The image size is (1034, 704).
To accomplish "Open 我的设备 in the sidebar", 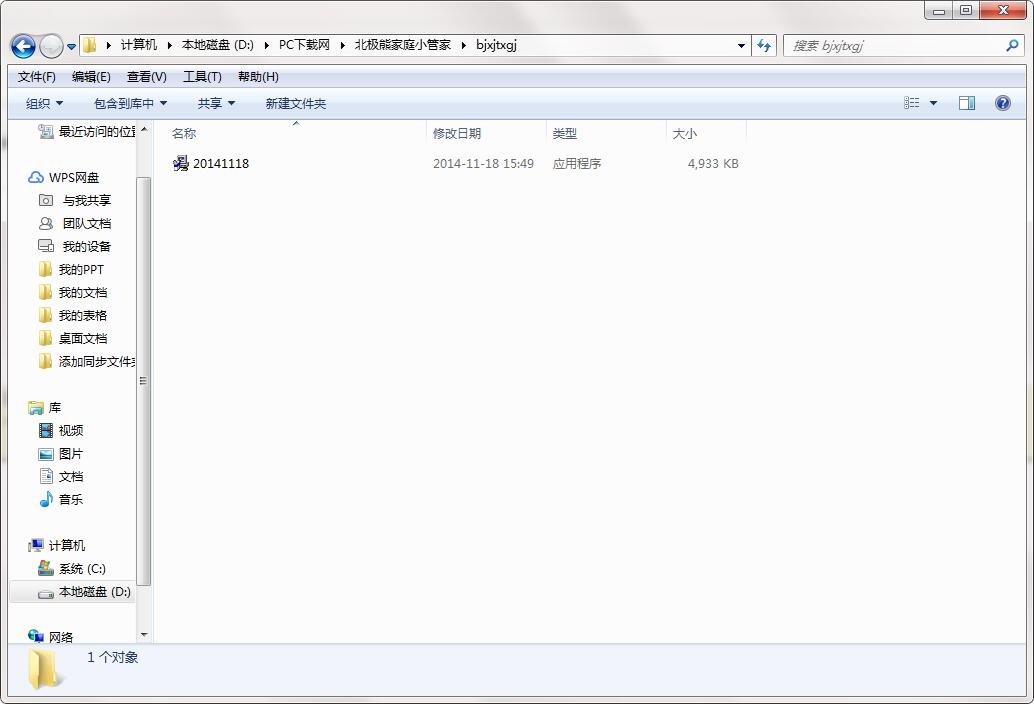I will (85, 246).
